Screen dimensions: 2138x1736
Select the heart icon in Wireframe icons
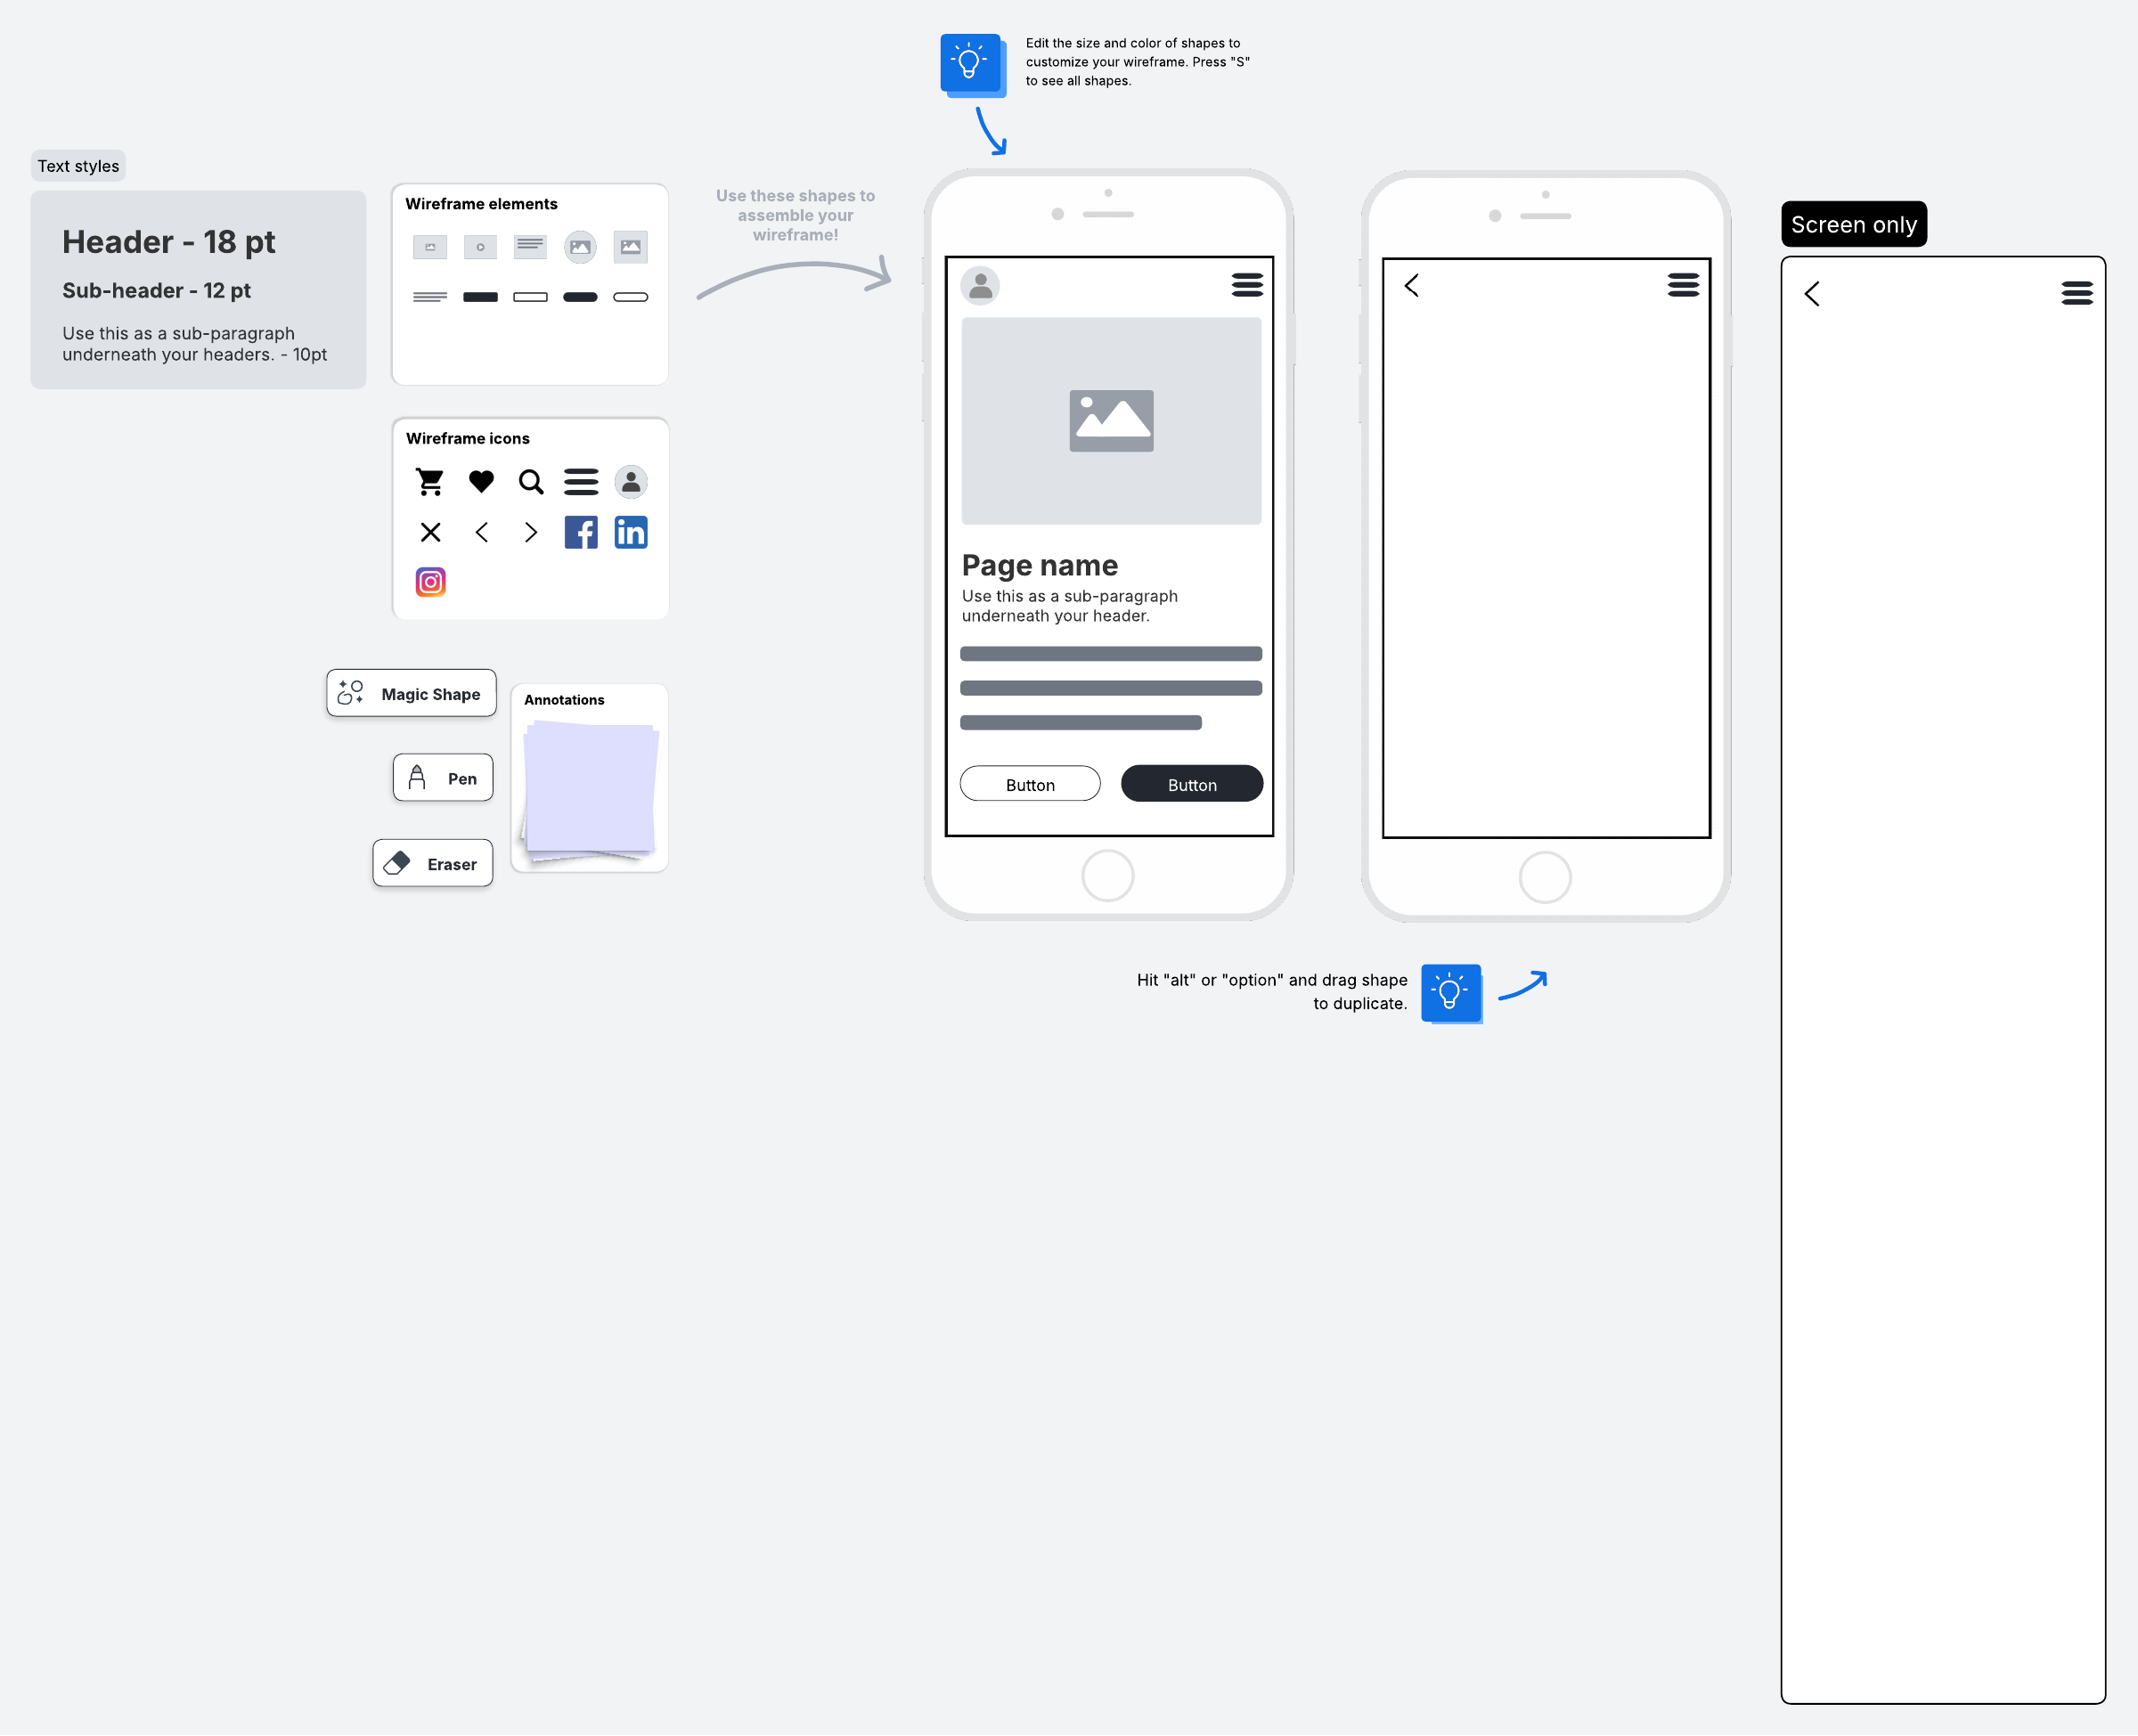tap(481, 482)
